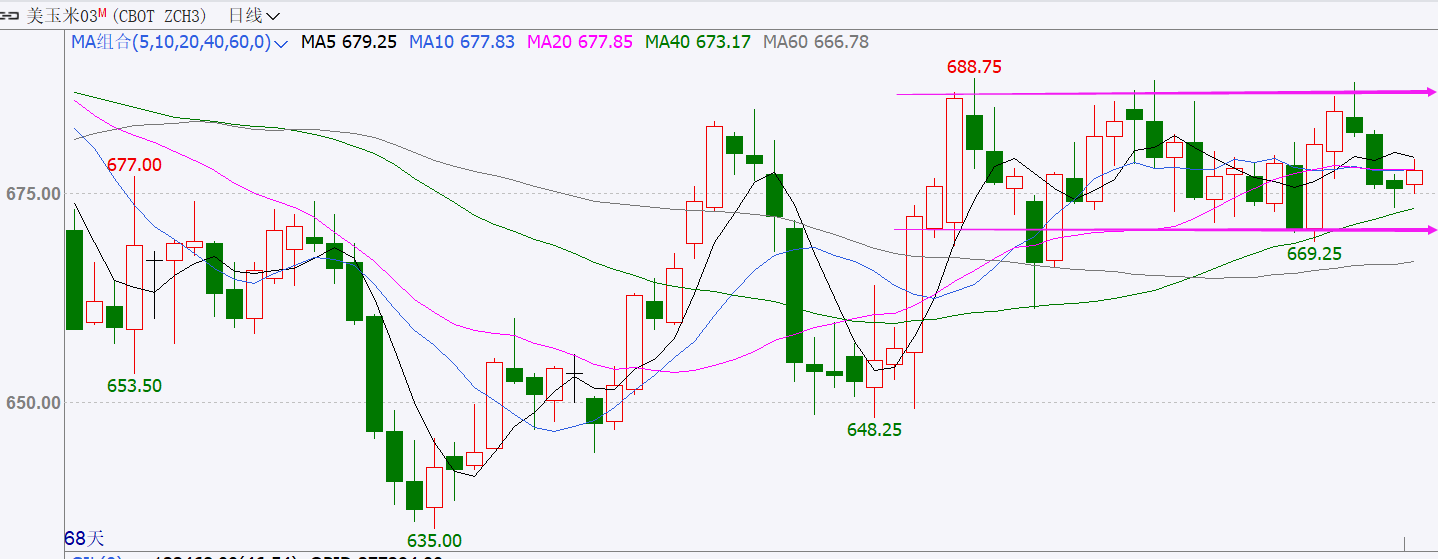The image size is (1438, 559).
Task: Click the 美玉米03 (CBOT ZCH3) contract title
Action: (117, 15)
